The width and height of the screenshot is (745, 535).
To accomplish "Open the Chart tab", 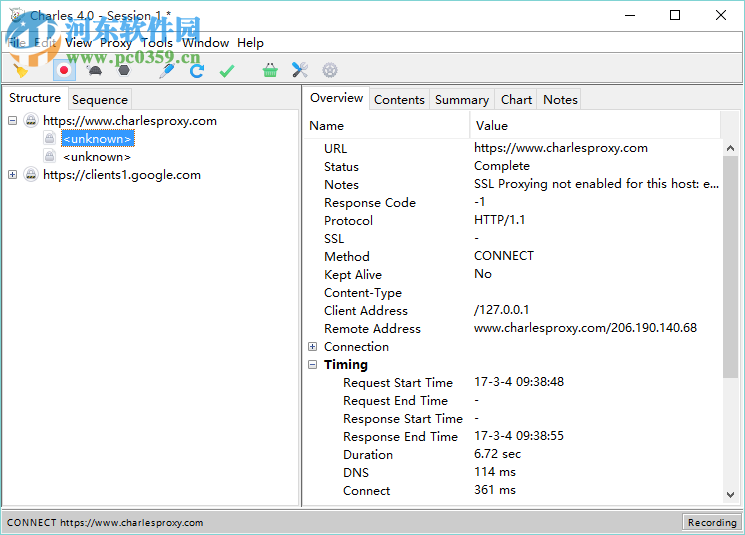I will [516, 100].
